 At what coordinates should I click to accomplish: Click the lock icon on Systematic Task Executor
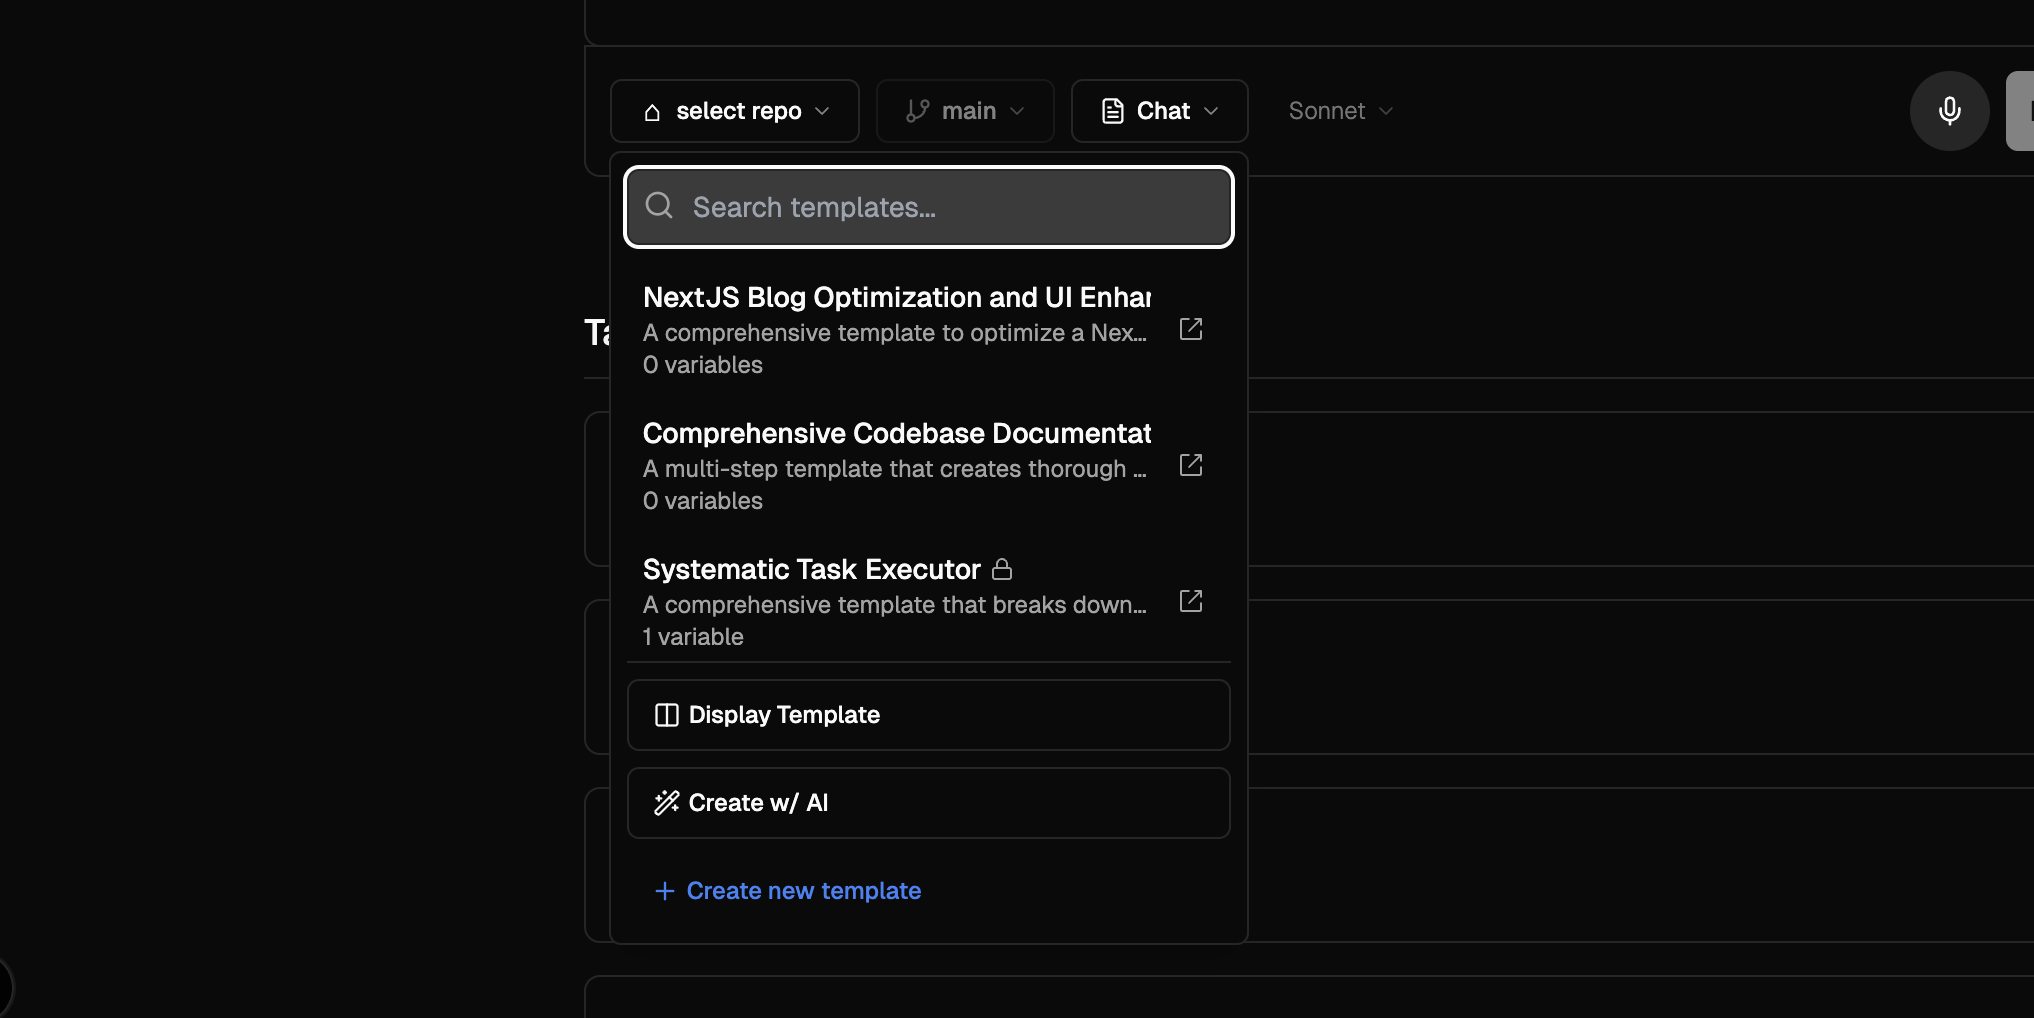(1003, 568)
